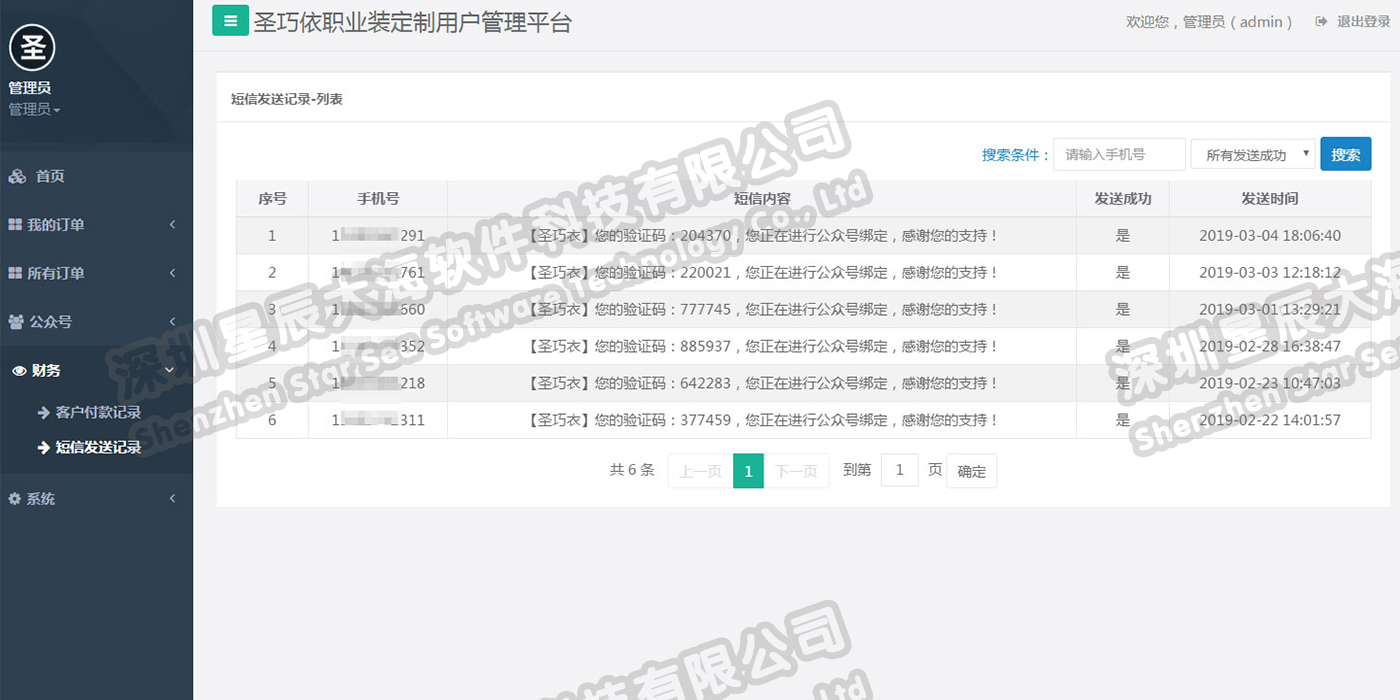Click the dashboard icon beside 首页

point(17,176)
